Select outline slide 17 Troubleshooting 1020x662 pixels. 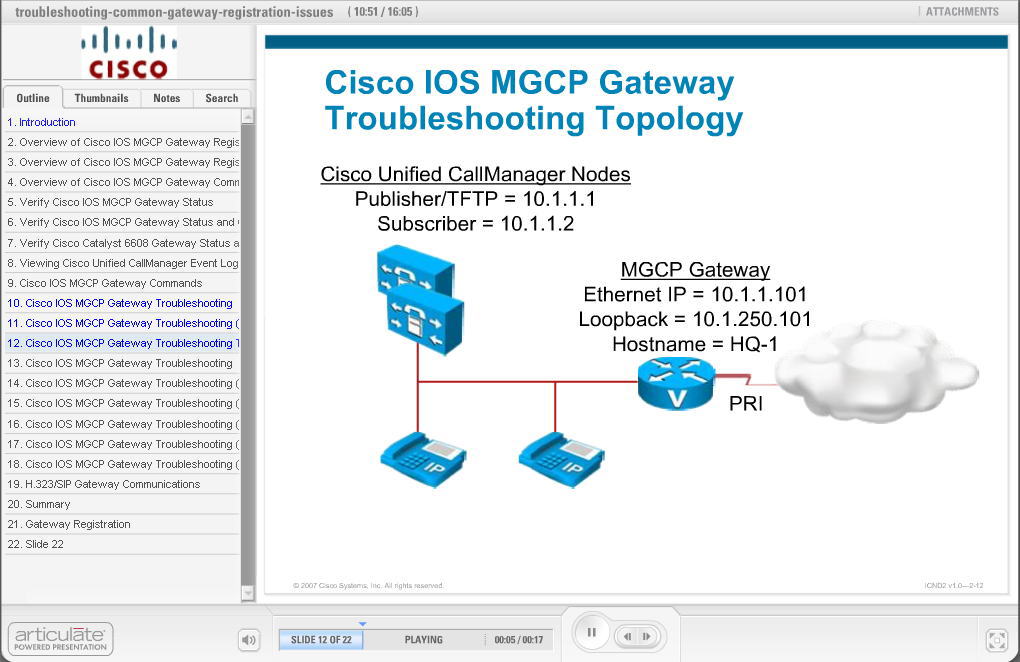coord(122,444)
